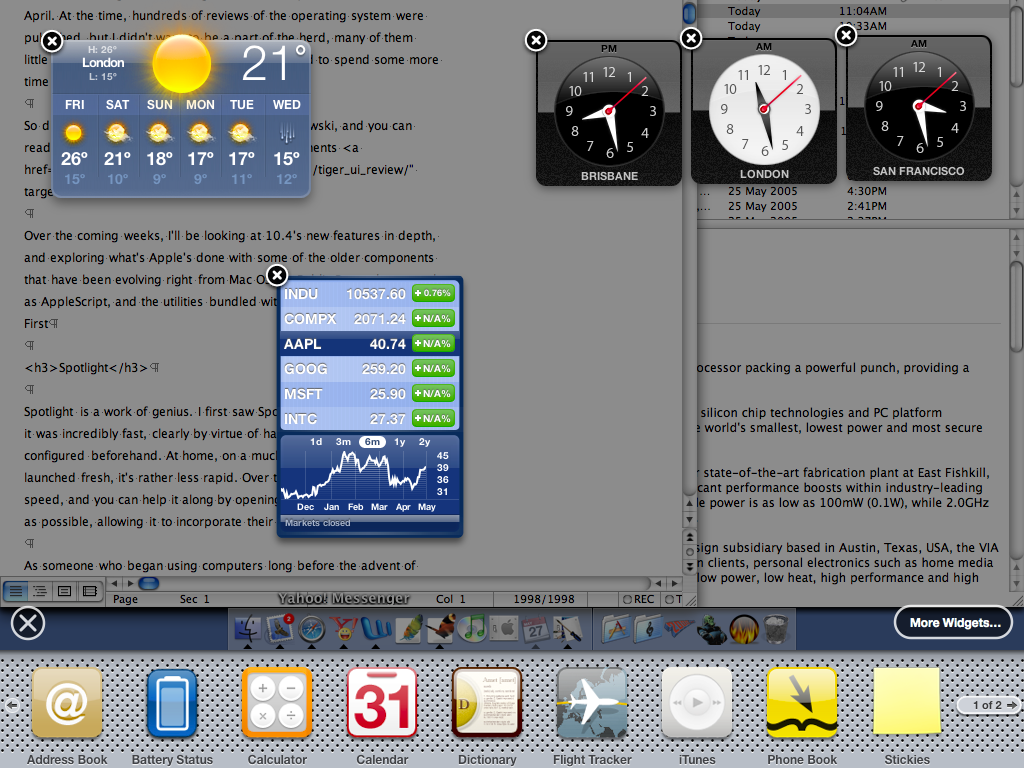Click the WED forecast in weather widget

(x=287, y=142)
